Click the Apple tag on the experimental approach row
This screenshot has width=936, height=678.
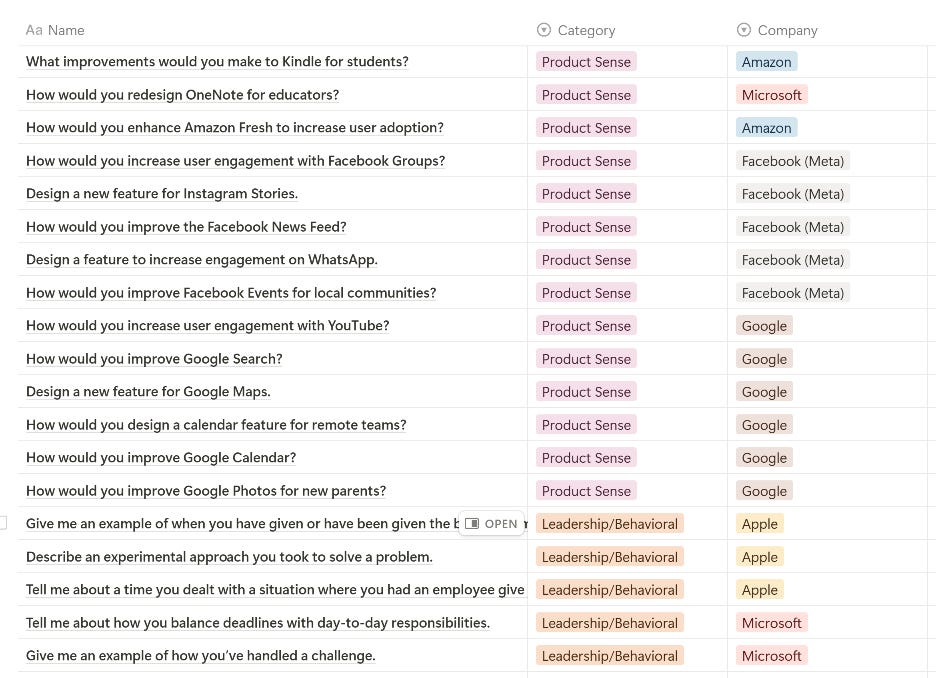pyautogui.click(x=759, y=556)
